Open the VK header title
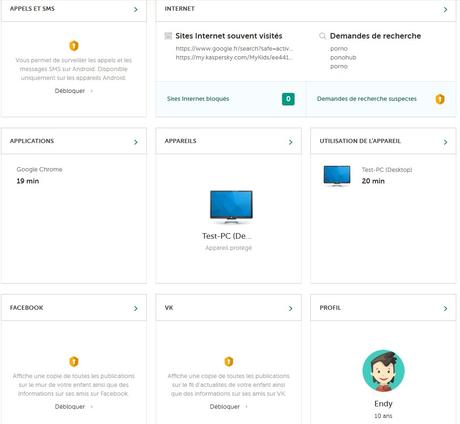460x424 pixels. (x=169, y=308)
